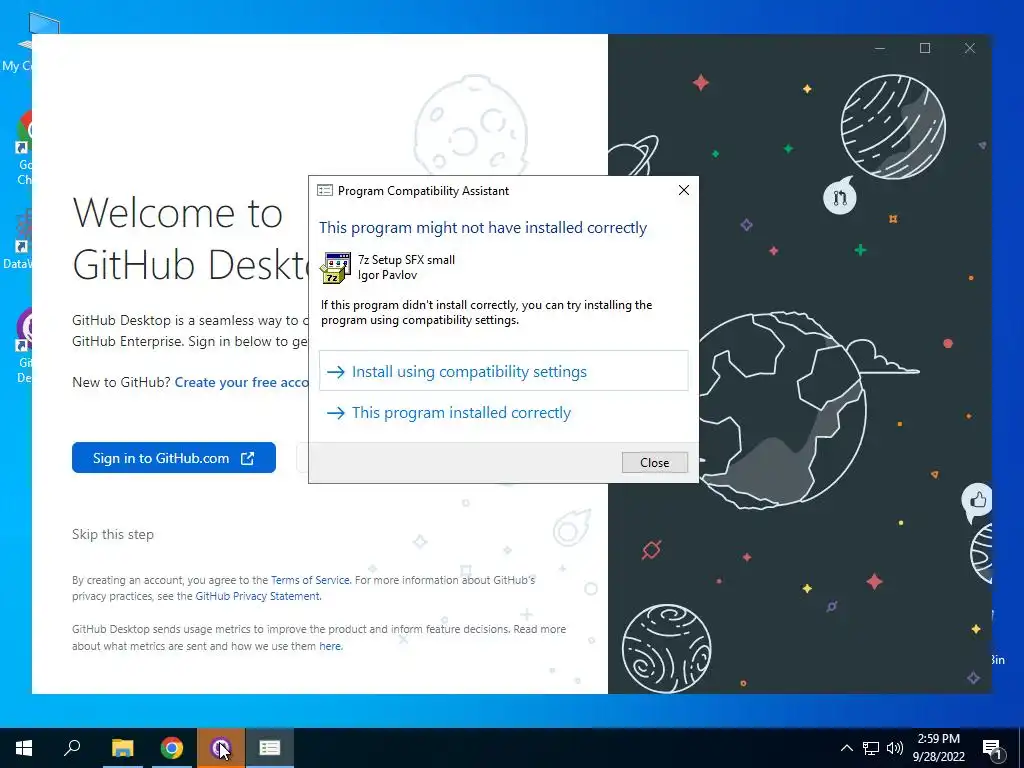Click the Close button in Compatibility Assistant
The width and height of the screenshot is (1024, 768).
[654, 462]
